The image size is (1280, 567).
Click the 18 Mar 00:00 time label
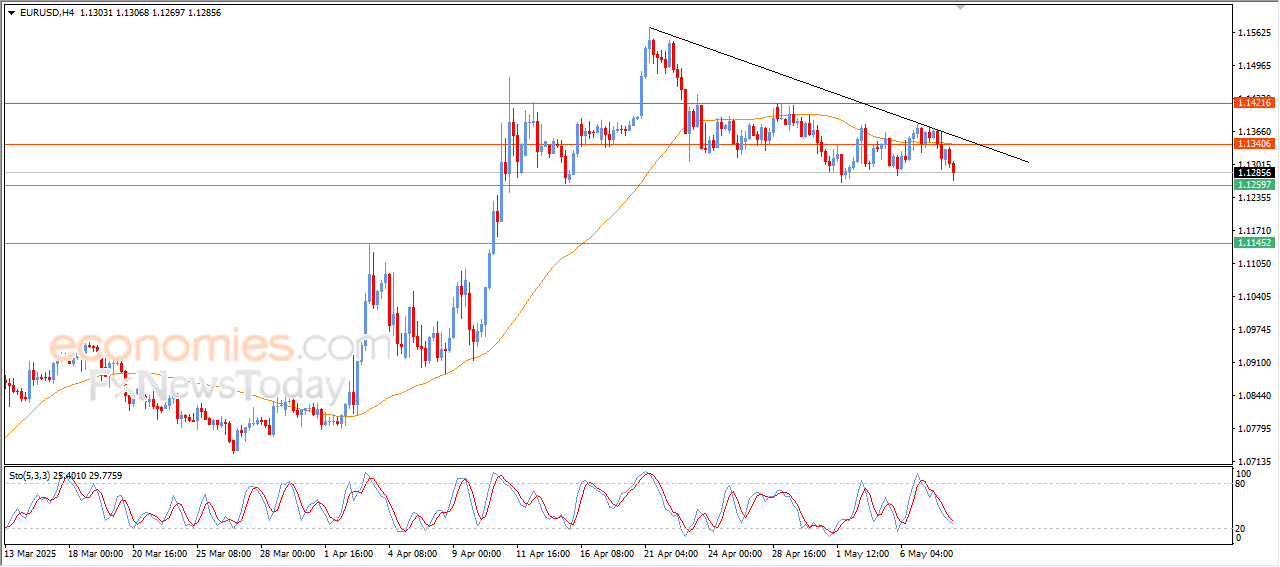tap(98, 552)
